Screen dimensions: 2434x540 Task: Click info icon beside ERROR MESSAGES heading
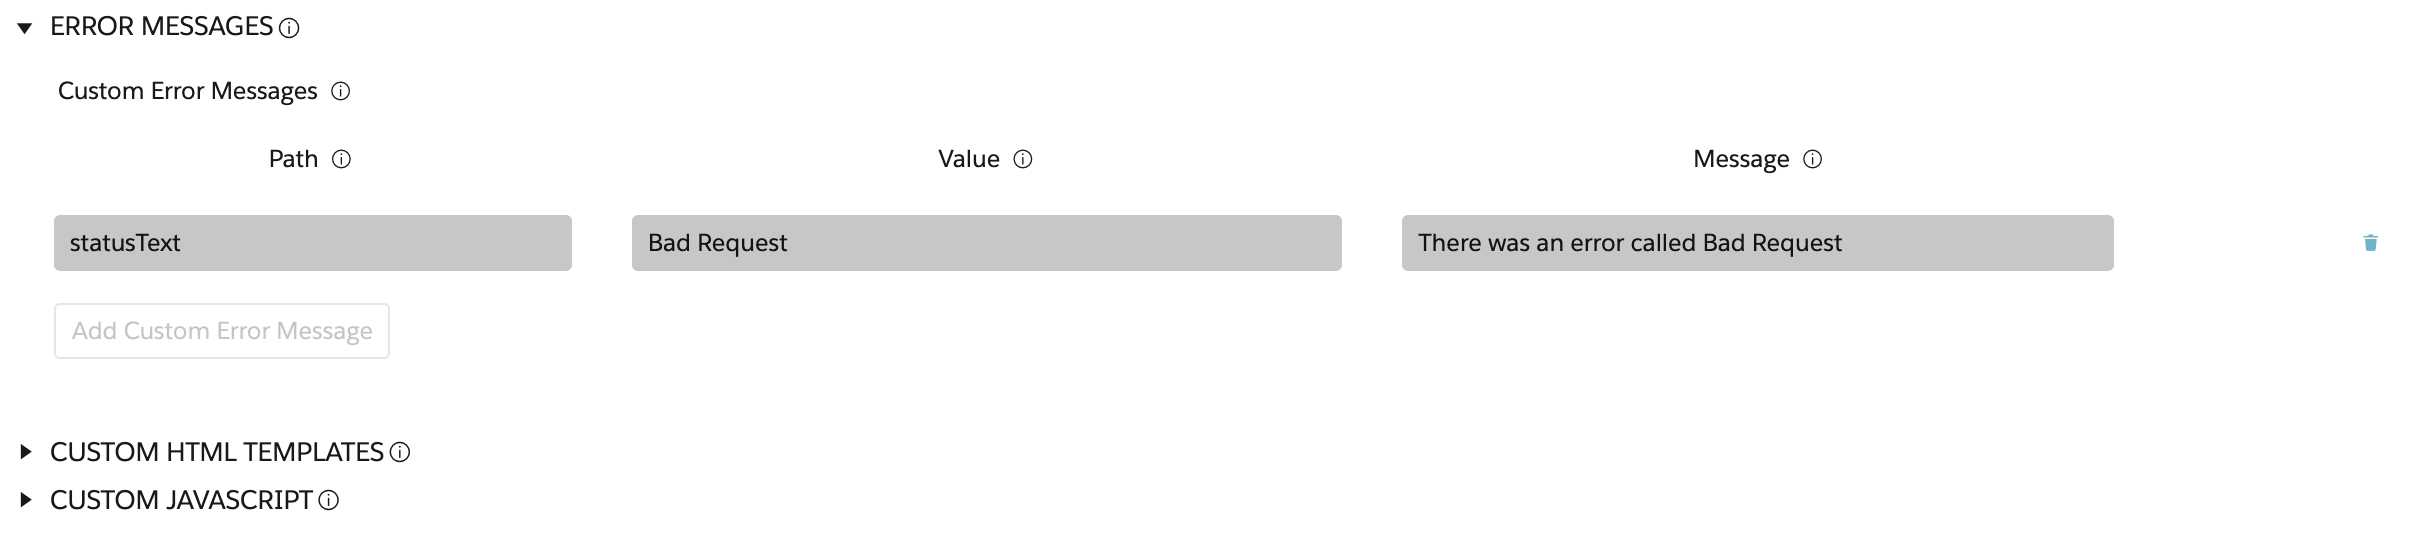[290, 29]
